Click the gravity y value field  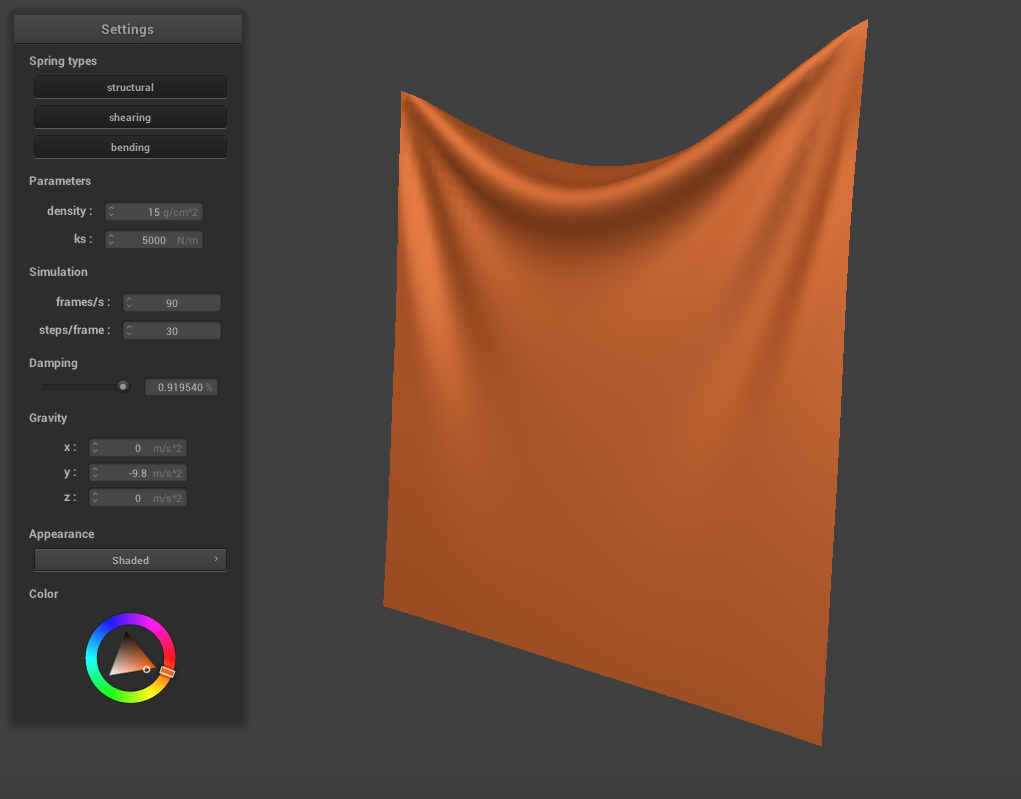coord(138,473)
